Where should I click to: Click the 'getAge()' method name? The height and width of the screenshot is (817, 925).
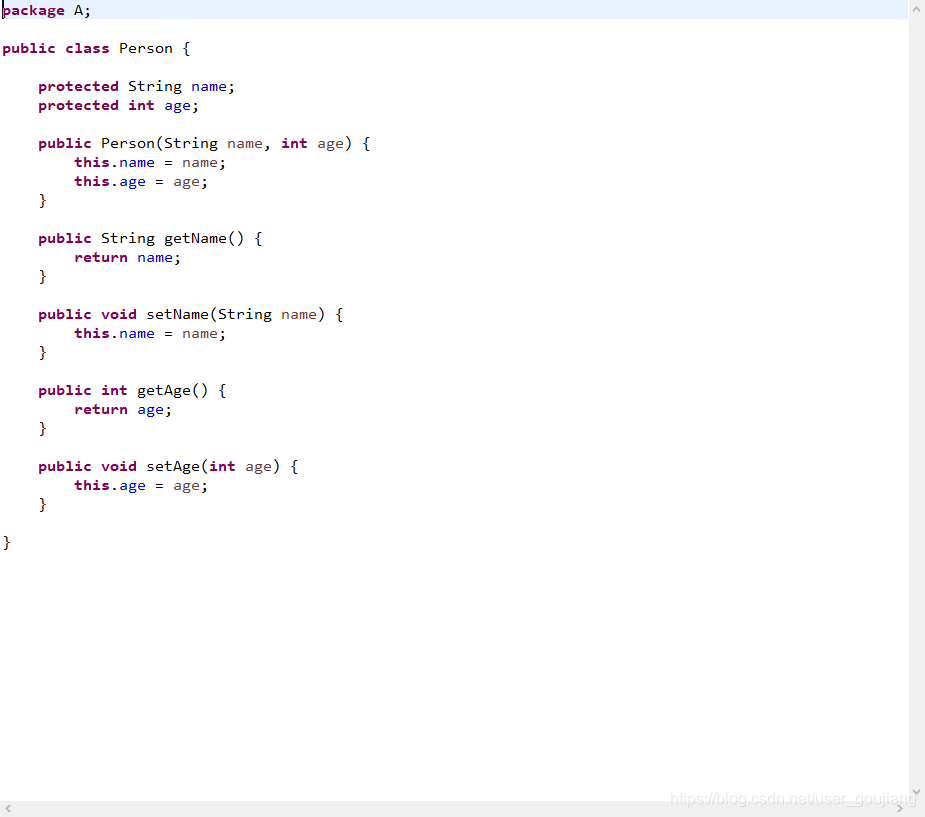pyautogui.click(x=172, y=391)
